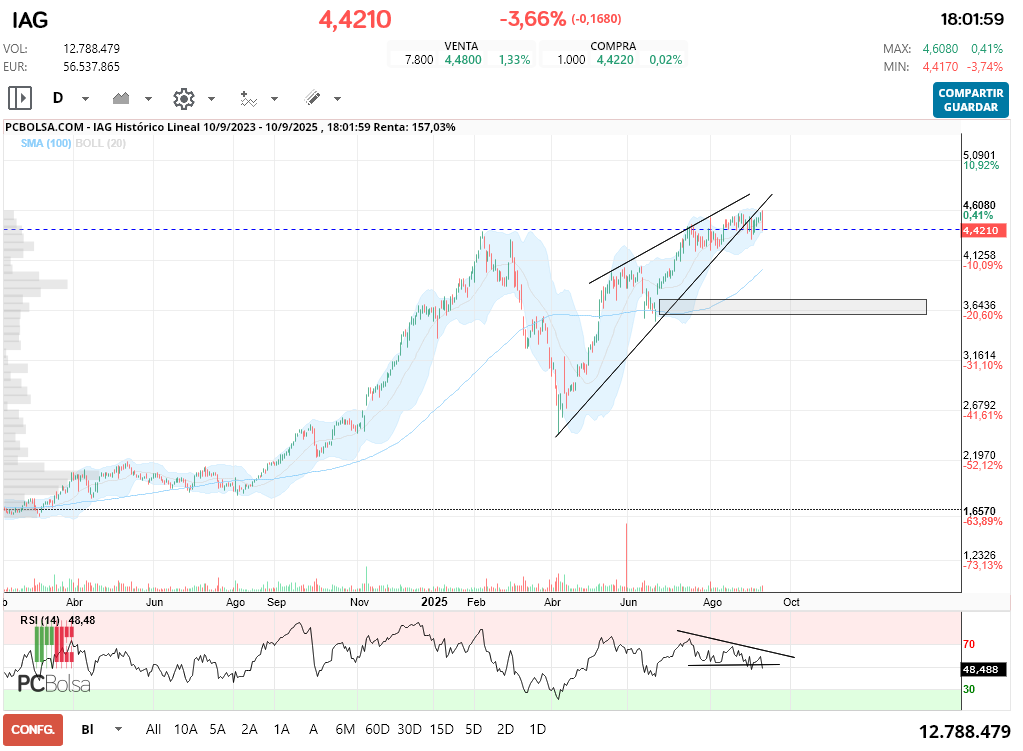The height and width of the screenshot is (751, 1023).
Task: Click the COMPARTIR GUARDAR button
Action: click(971, 100)
